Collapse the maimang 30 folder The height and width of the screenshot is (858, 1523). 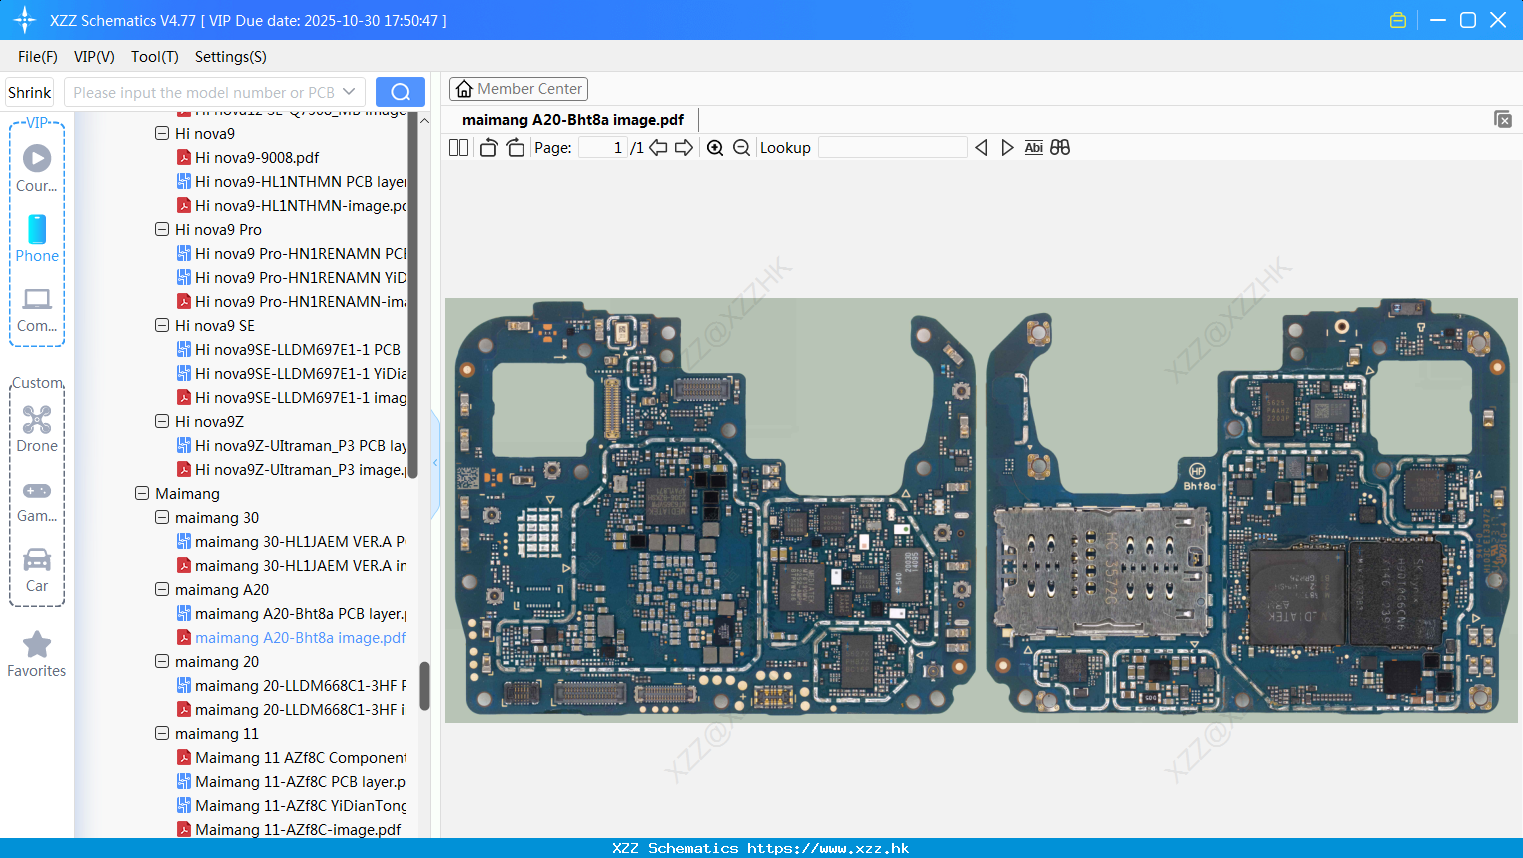162,517
